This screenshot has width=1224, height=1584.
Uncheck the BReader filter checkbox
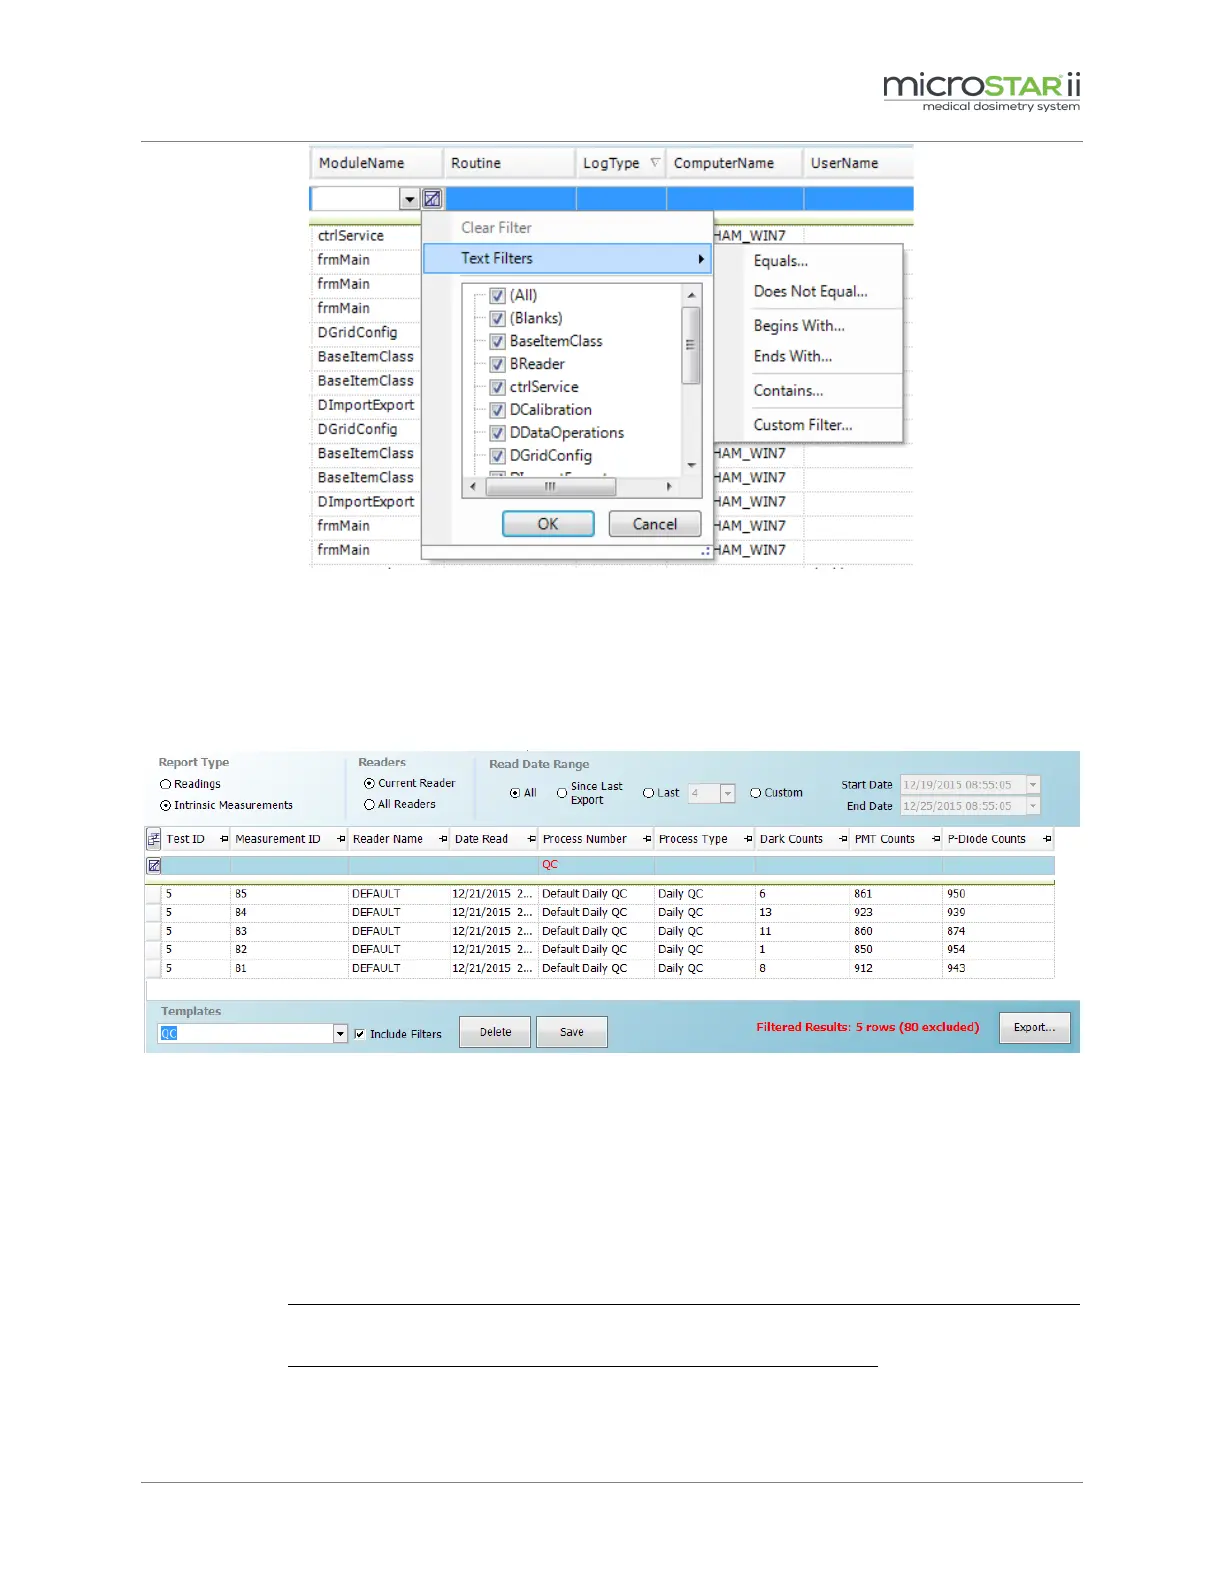[497, 364]
